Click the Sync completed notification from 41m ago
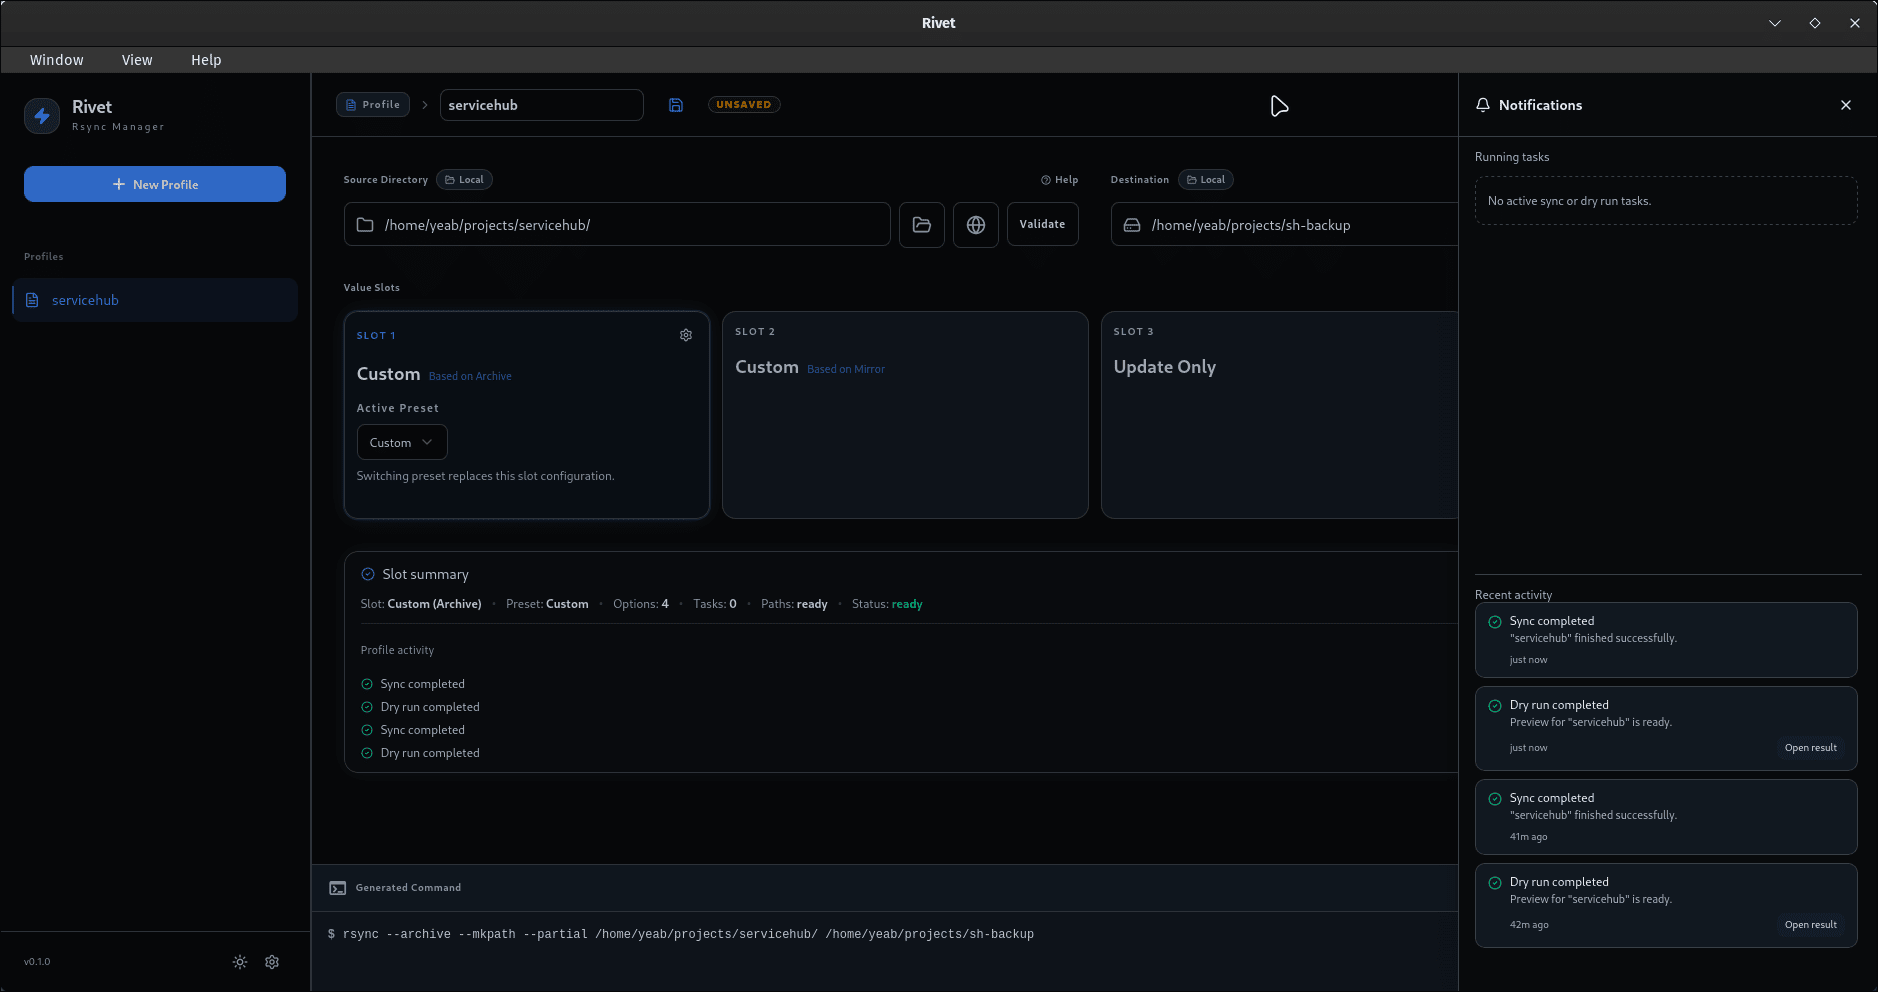The image size is (1878, 992). pyautogui.click(x=1666, y=817)
